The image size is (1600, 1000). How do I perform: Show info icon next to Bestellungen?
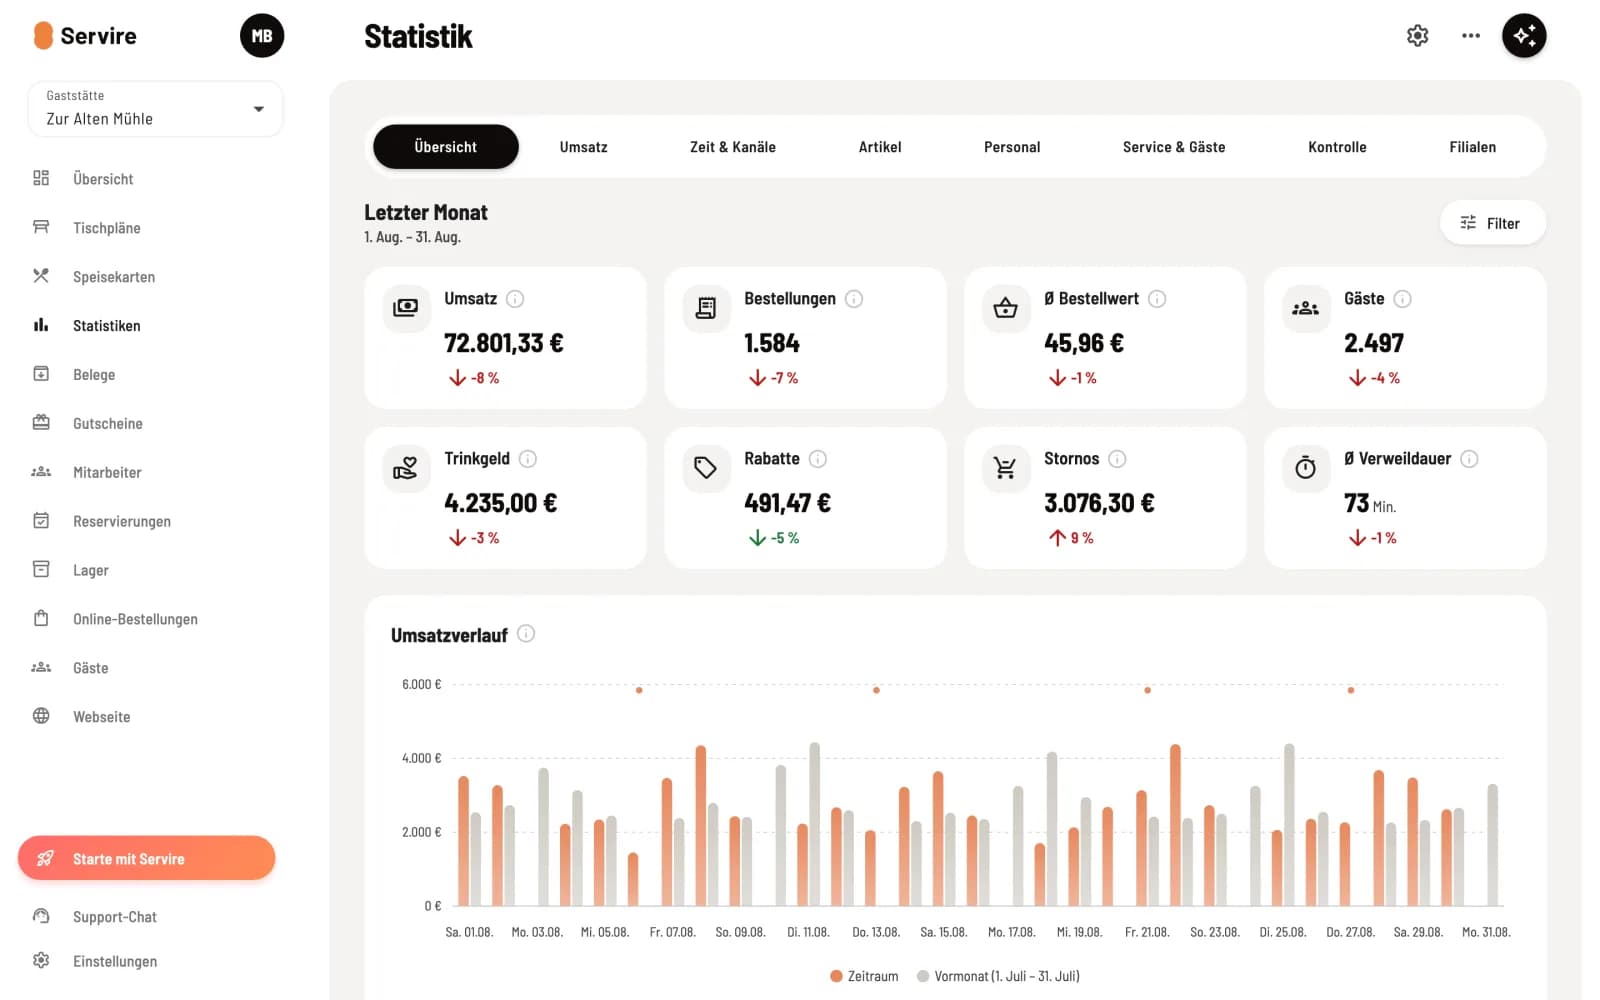(854, 299)
